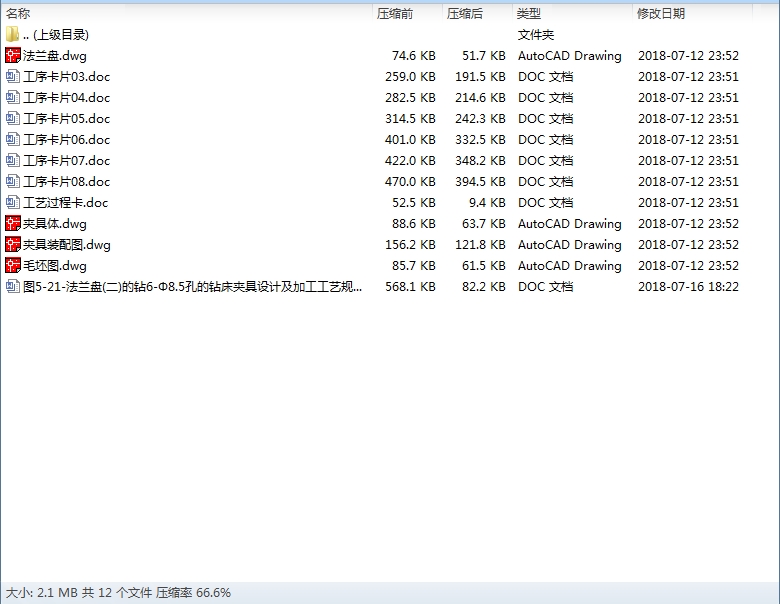The image size is (780, 604).
Task: Click the 图5-21-法兰盘 document icon
Action: tap(13, 287)
